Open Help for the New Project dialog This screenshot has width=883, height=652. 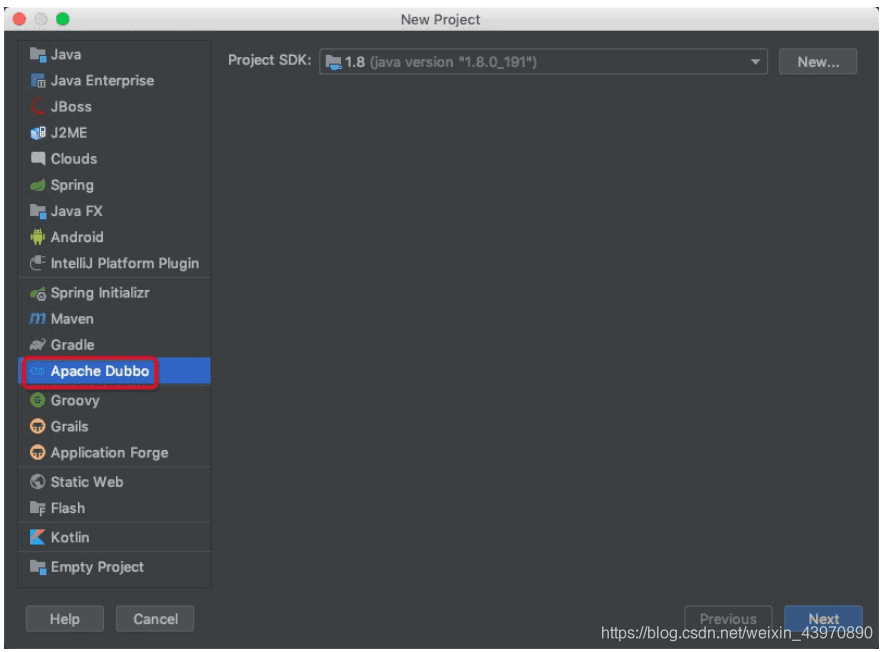pyautogui.click(x=65, y=619)
